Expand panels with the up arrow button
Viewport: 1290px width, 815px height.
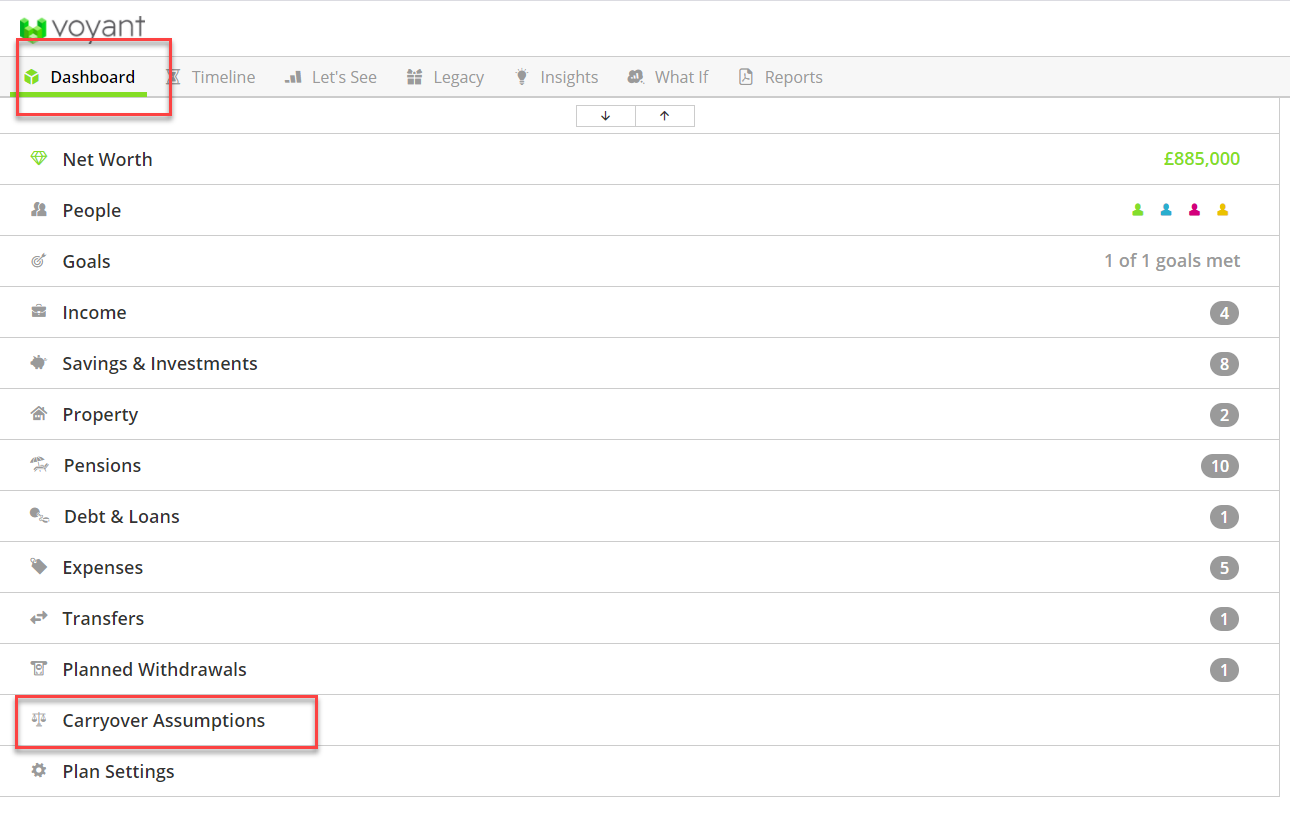[665, 116]
